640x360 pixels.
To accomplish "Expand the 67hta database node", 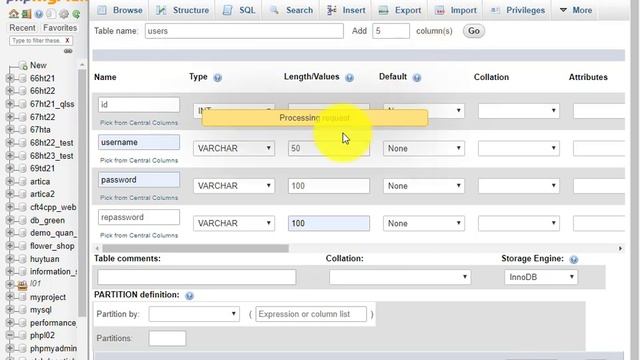I will click(x=10, y=129).
